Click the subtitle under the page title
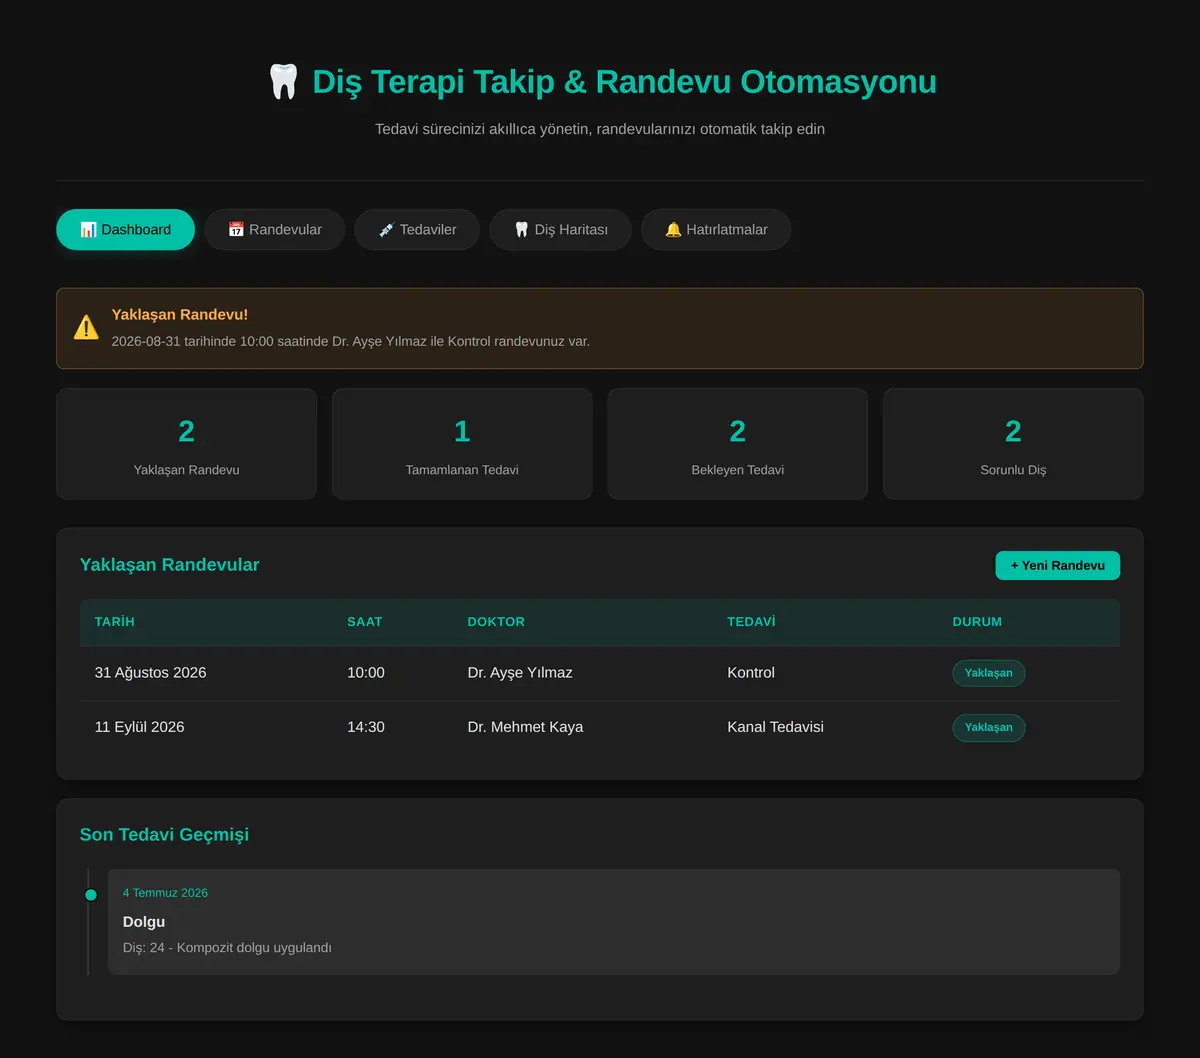The height and width of the screenshot is (1058, 1200). [600, 129]
